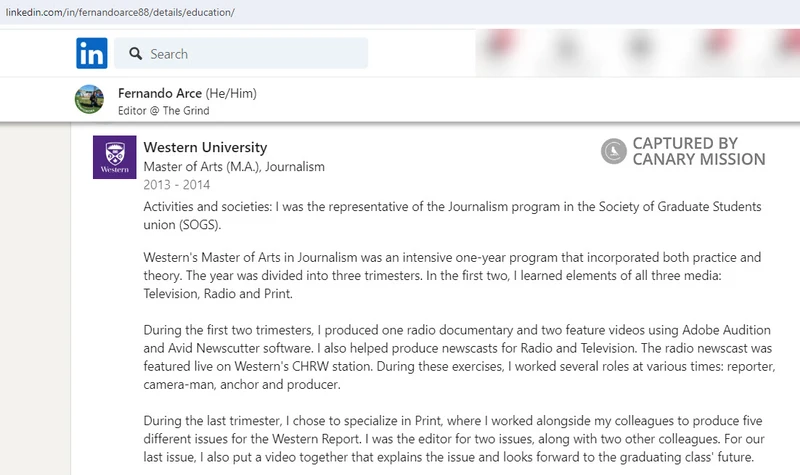
Task: Click the 'Activities and societies' paragraph
Action: 452,215
